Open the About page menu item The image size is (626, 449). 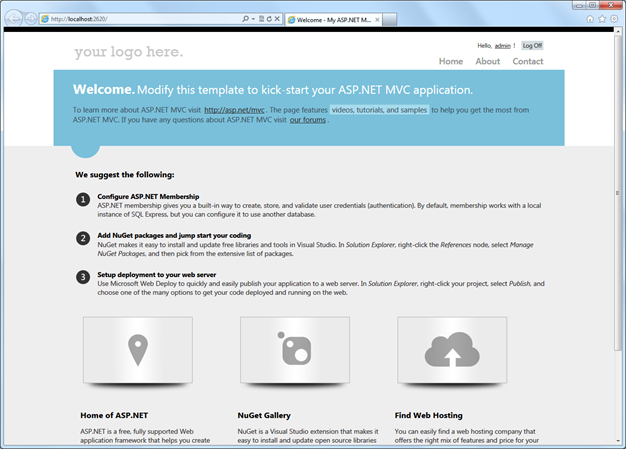487,62
